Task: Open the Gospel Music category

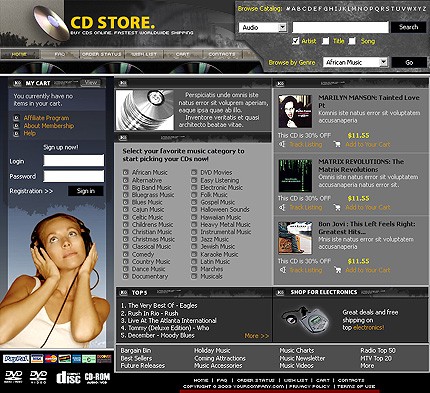Action: [218, 202]
